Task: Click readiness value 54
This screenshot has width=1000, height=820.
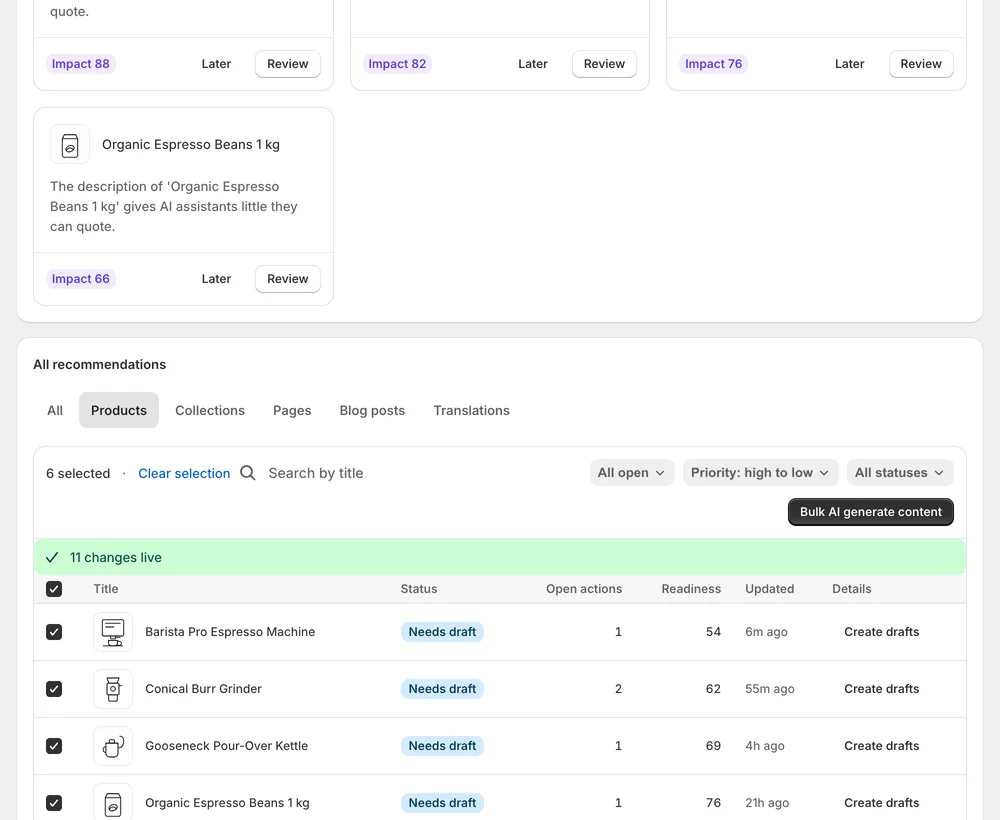Action: point(713,632)
